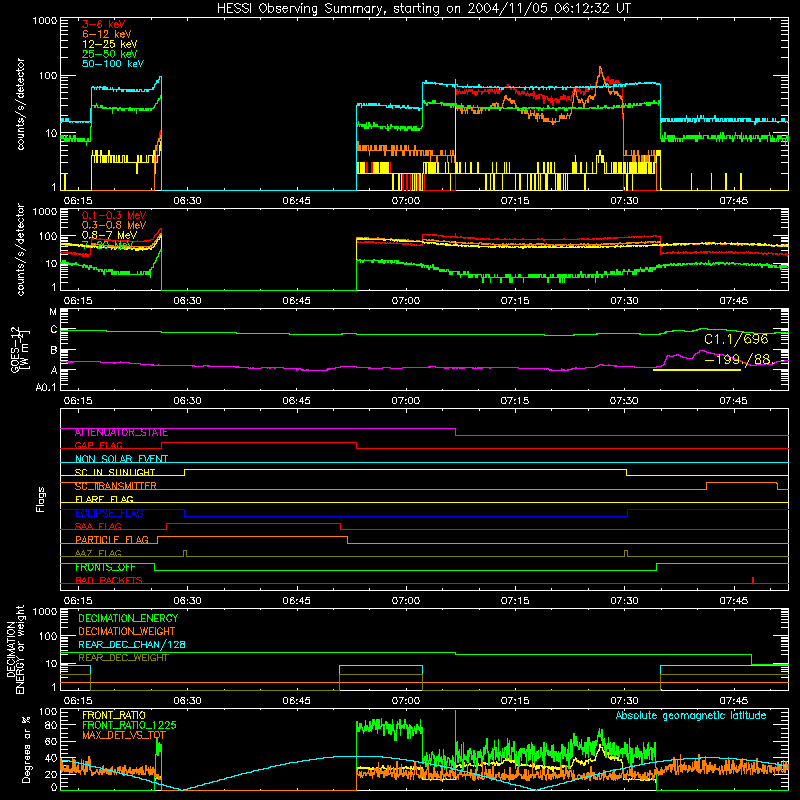The image size is (800, 800).
Task: Click the MAX_DET_VS_TOT legend label
Action: pyautogui.click(x=123, y=735)
